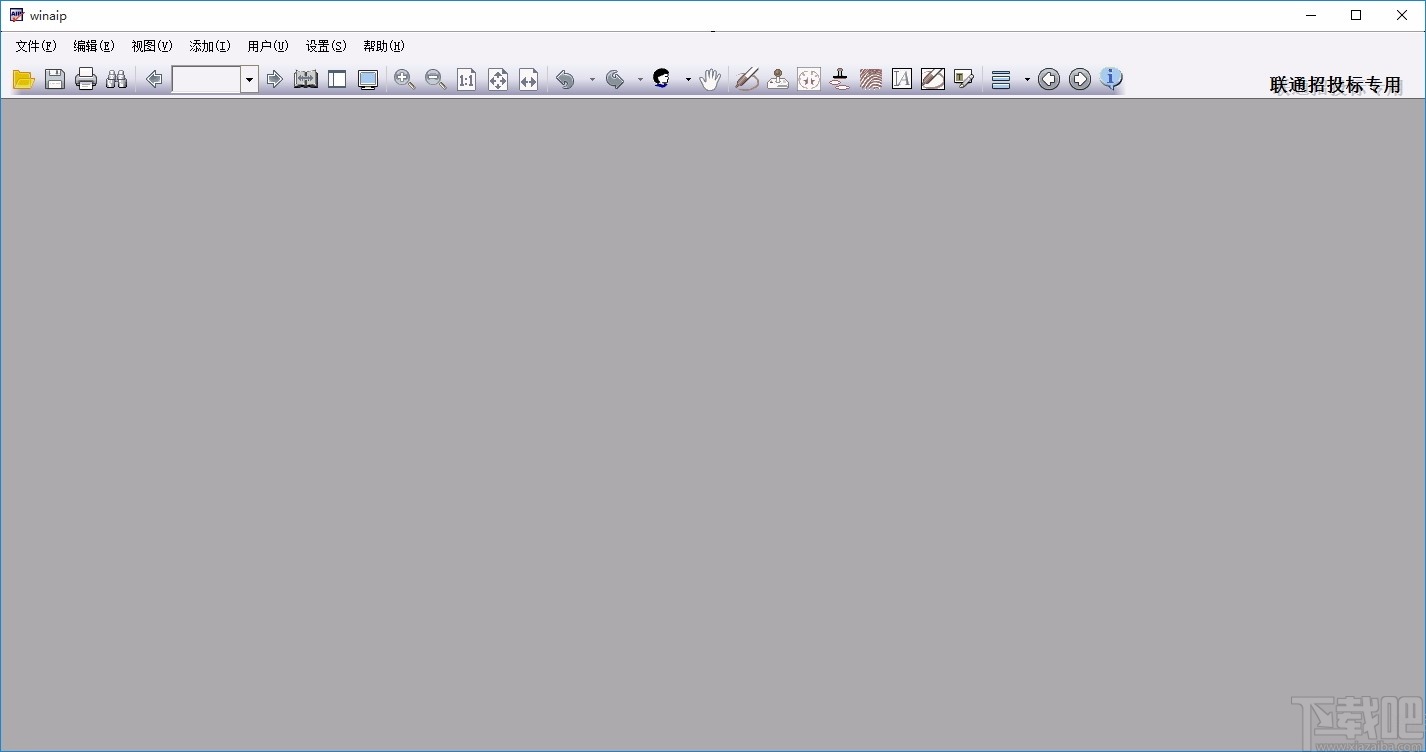Fit whole page with the four-arrow icon
This screenshot has height=752, width=1426.
point(498,79)
